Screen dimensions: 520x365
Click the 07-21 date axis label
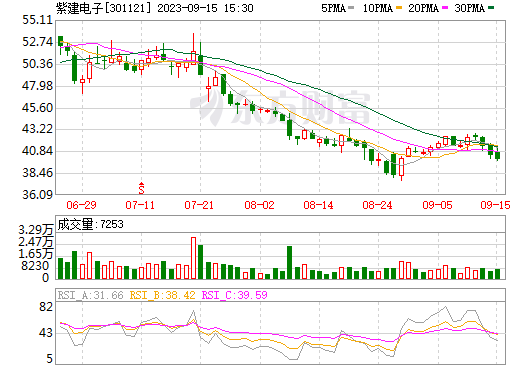(199, 205)
